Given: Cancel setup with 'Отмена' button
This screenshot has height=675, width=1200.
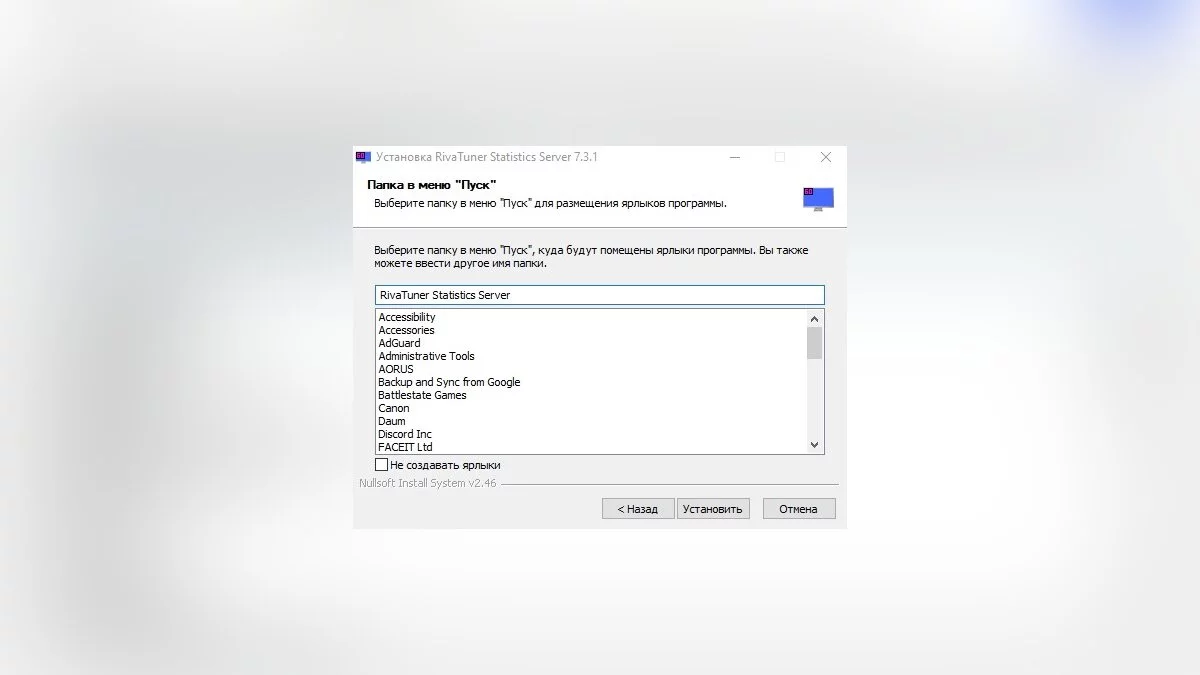Looking at the screenshot, I should 799,509.
